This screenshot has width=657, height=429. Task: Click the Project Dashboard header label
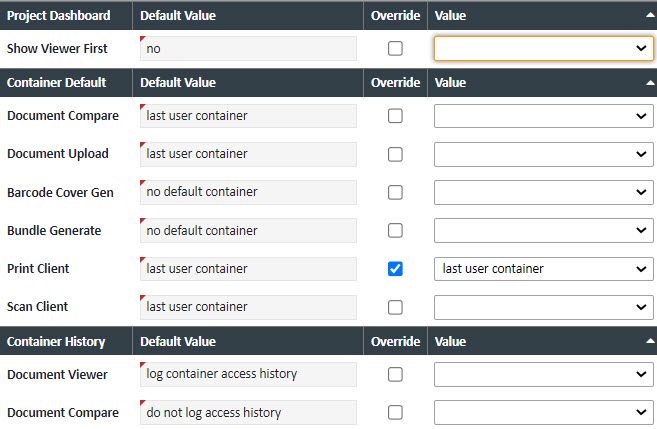click(x=58, y=16)
